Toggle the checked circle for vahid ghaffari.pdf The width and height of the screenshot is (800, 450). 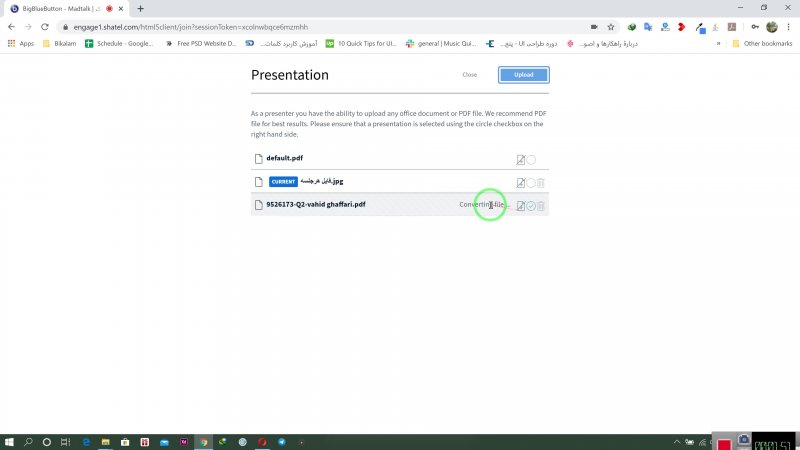pyautogui.click(x=531, y=205)
